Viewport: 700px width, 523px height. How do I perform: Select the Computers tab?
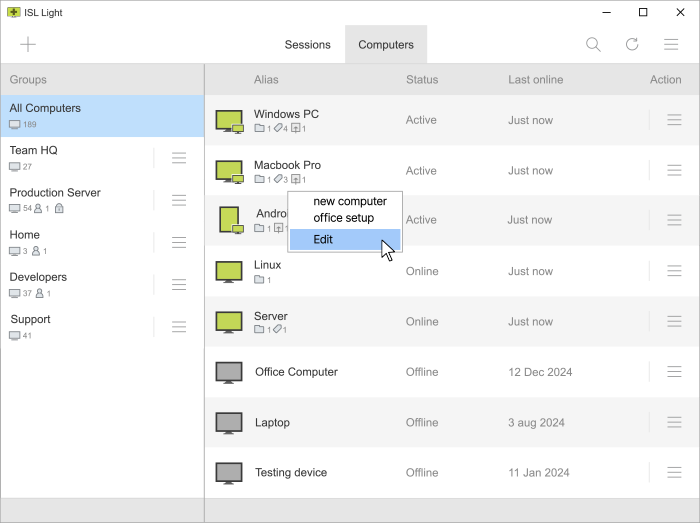386,45
